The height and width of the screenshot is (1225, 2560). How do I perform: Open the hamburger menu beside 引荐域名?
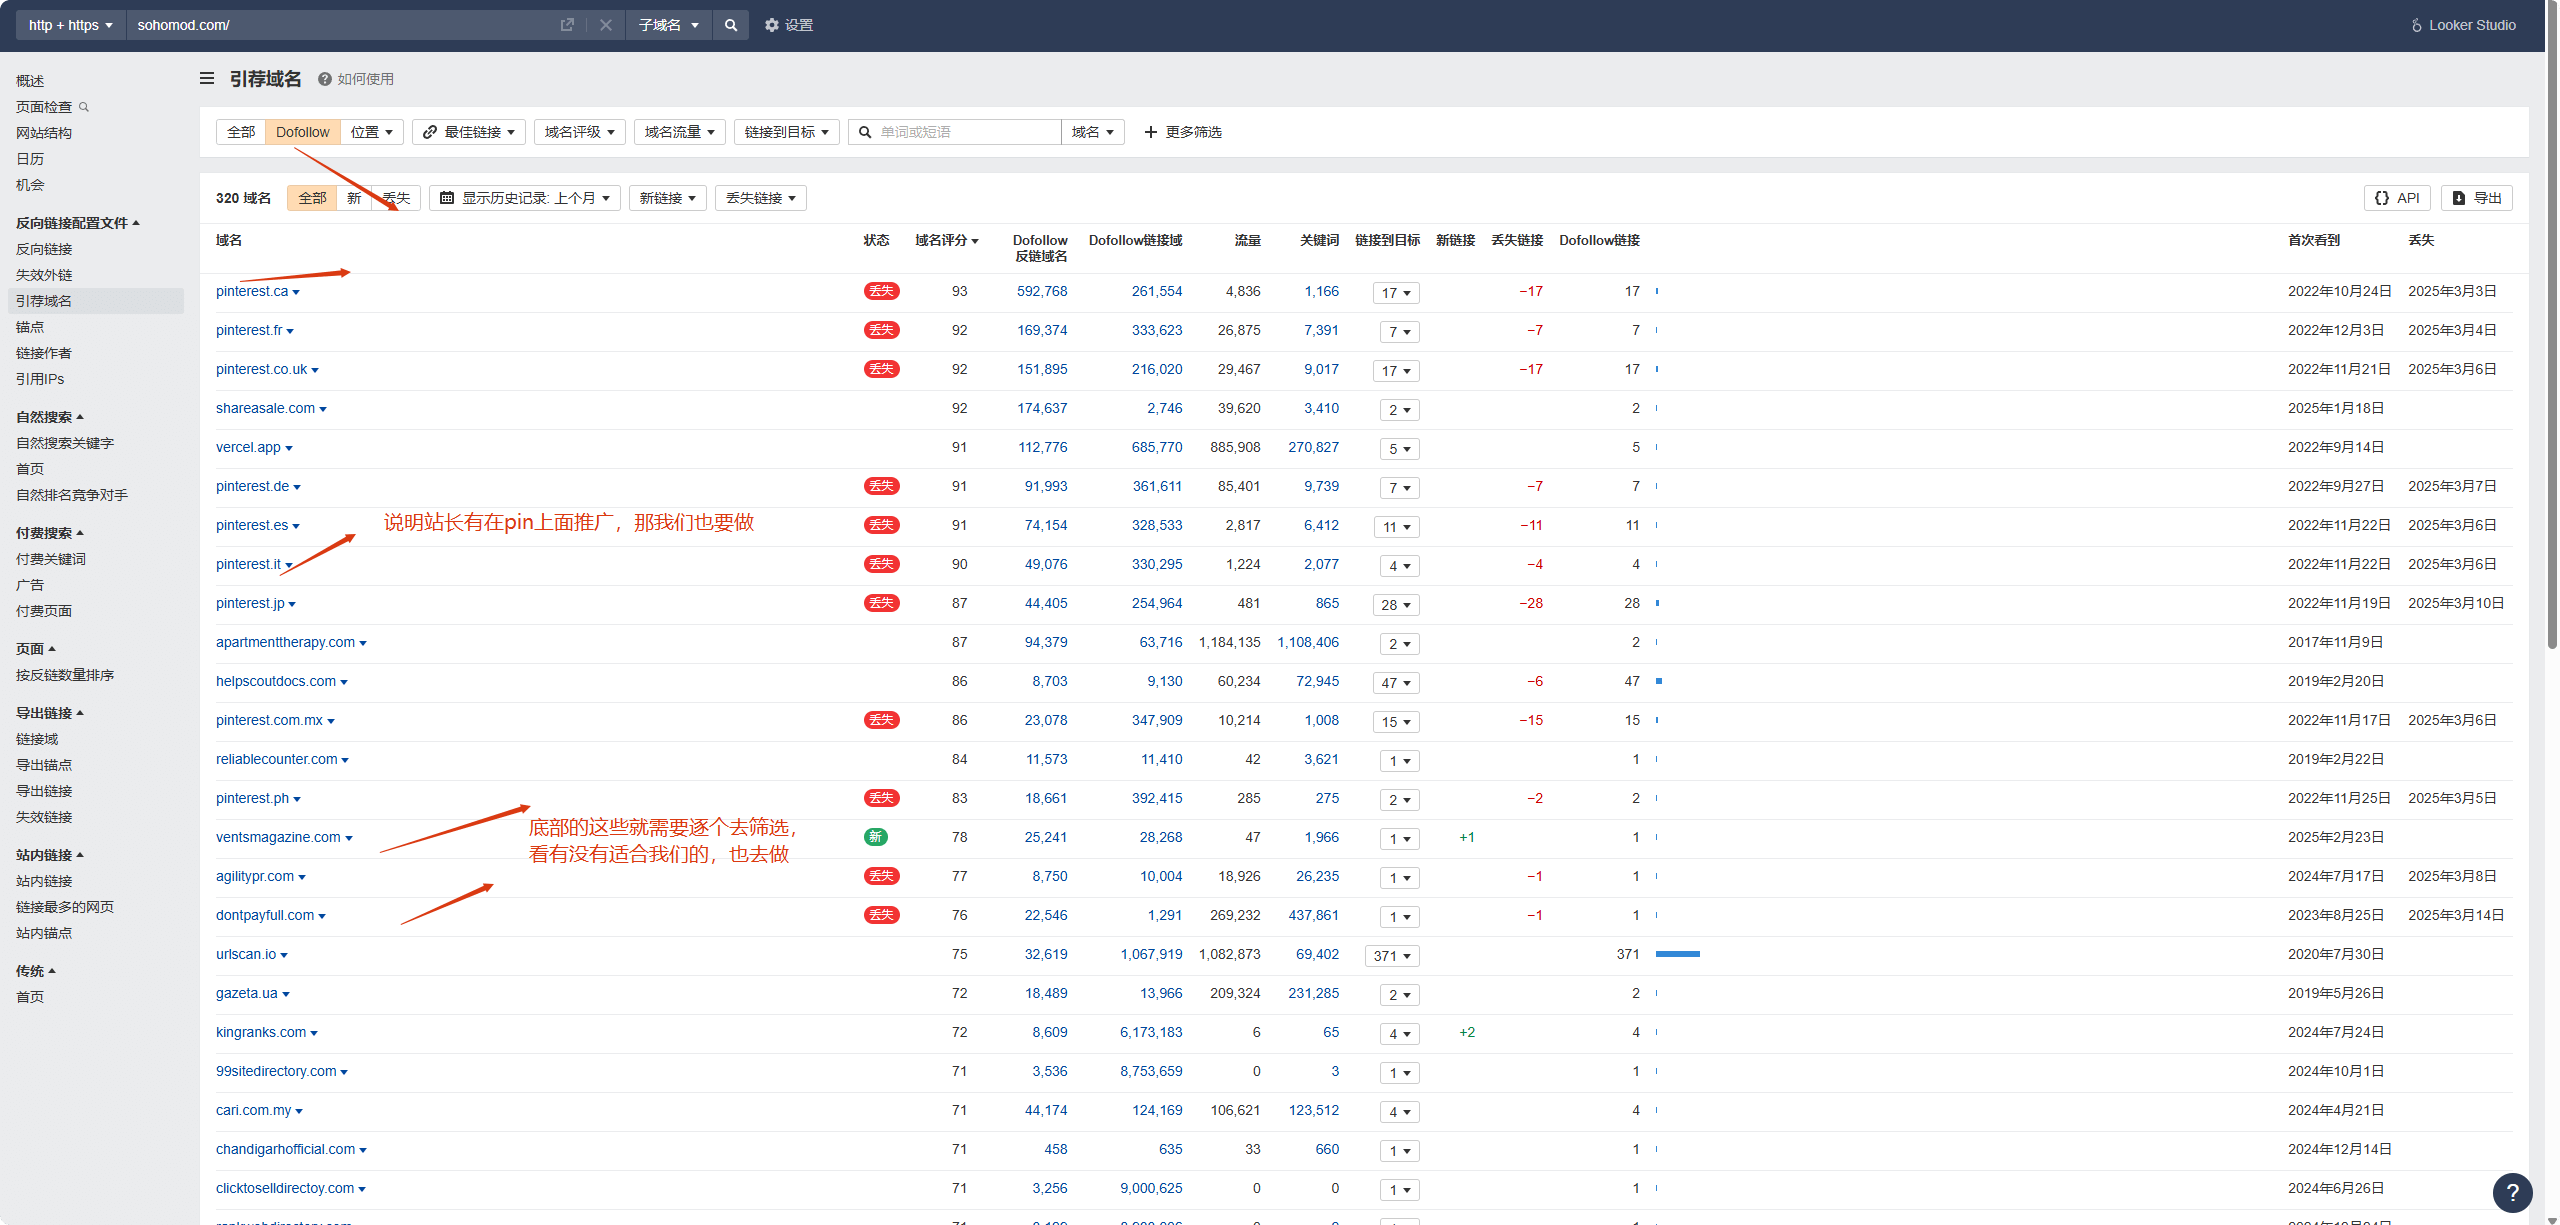point(206,78)
